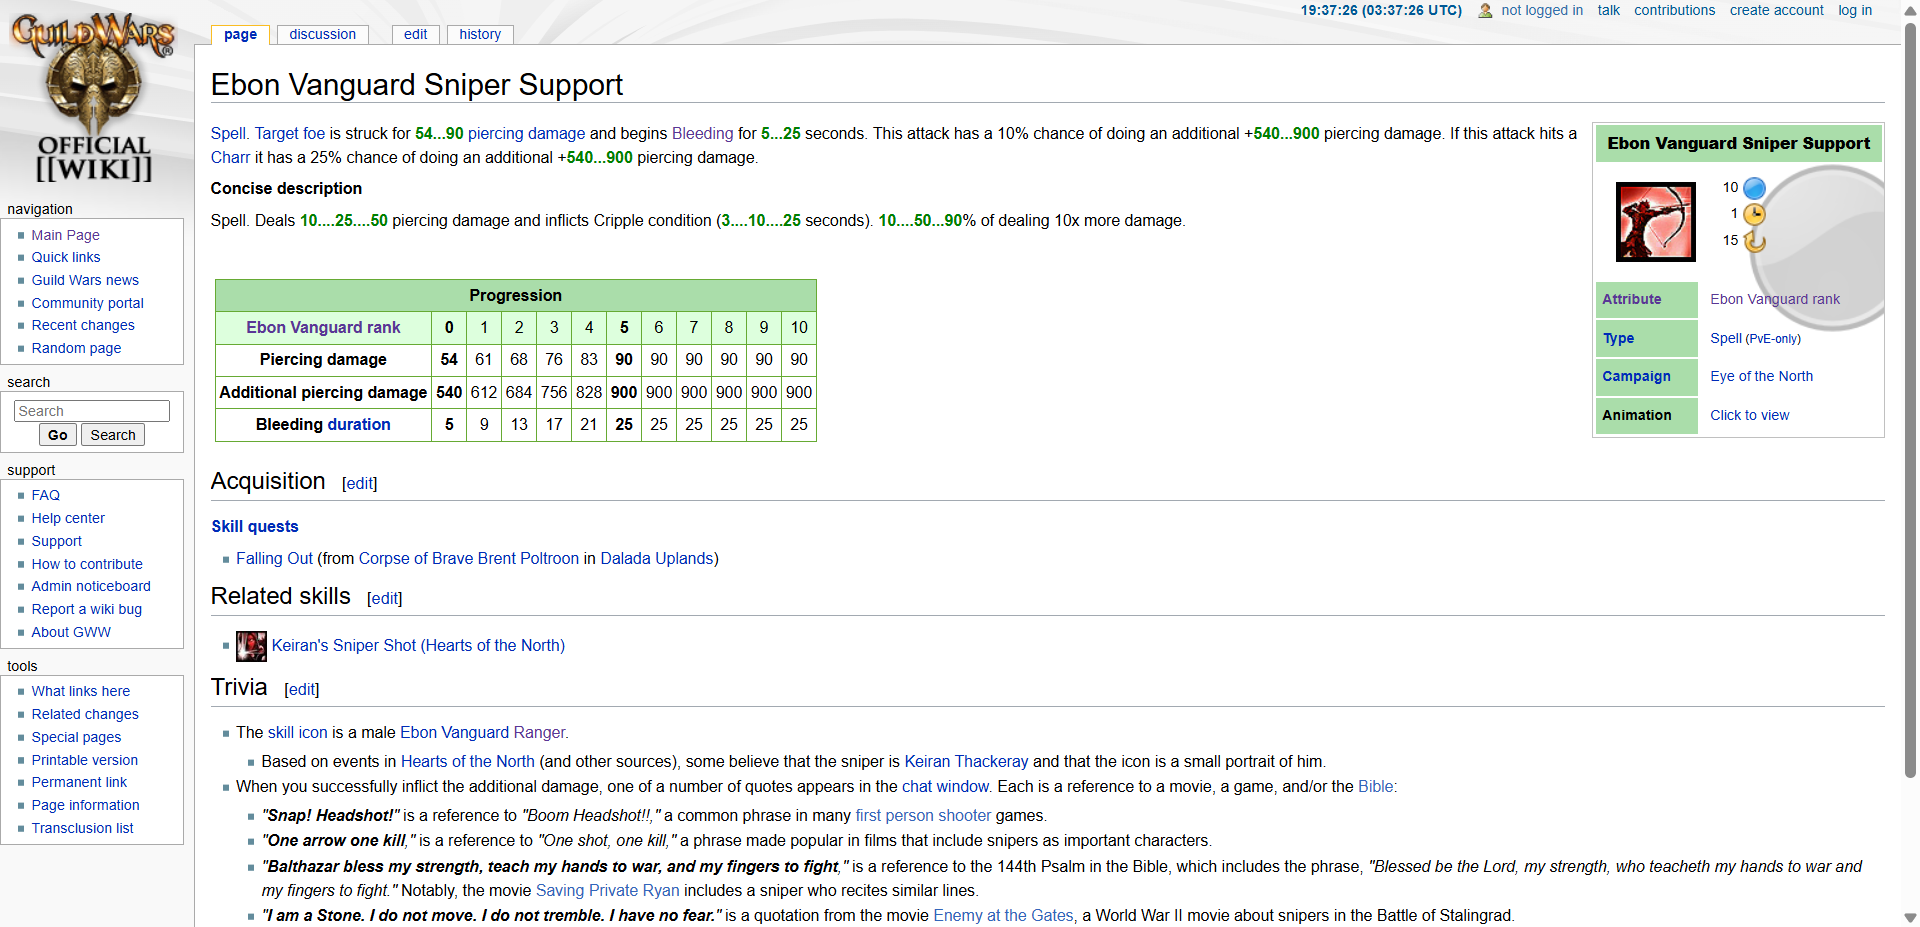This screenshot has width=1920, height=927.
Task: Open Related changes tool
Action: (85, 714)
